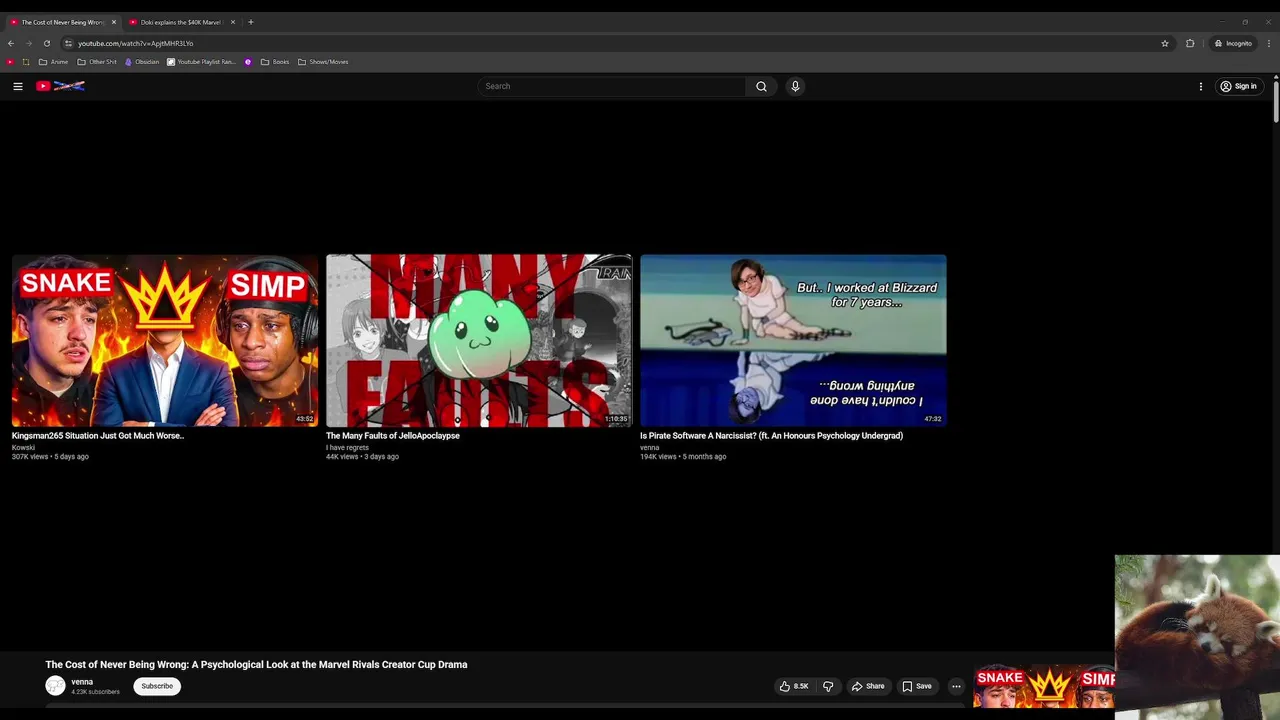Open the Kowski channel name

point(23,447)
